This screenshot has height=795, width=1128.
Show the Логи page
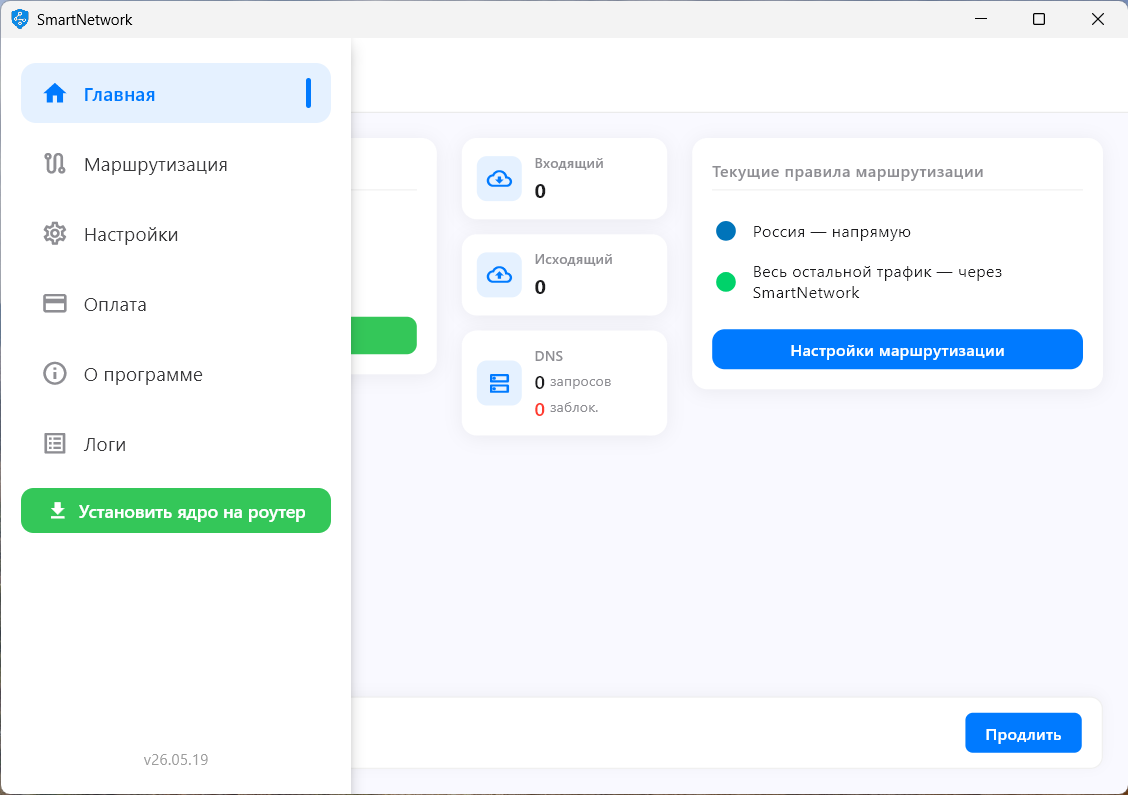176,443
